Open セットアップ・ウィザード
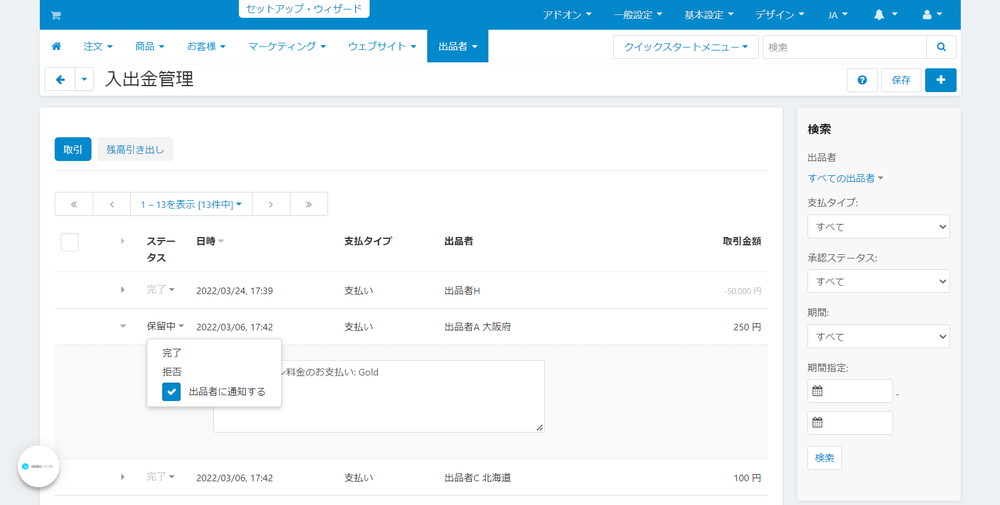 coord(304,9)
